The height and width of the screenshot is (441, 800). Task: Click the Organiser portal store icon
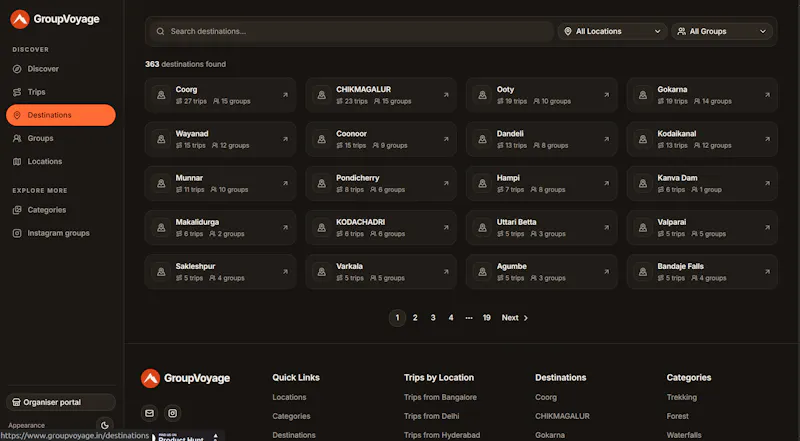click(x=16, y=402)
